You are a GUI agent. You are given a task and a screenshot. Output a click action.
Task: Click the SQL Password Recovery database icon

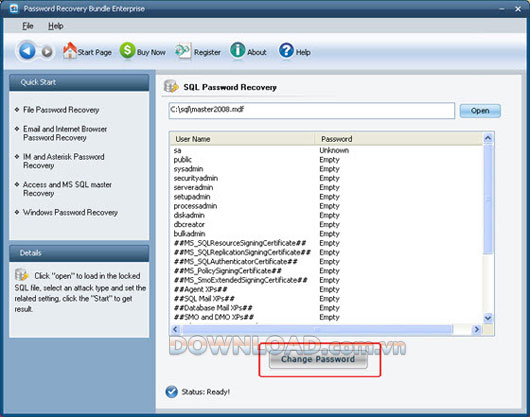(171, 87)
